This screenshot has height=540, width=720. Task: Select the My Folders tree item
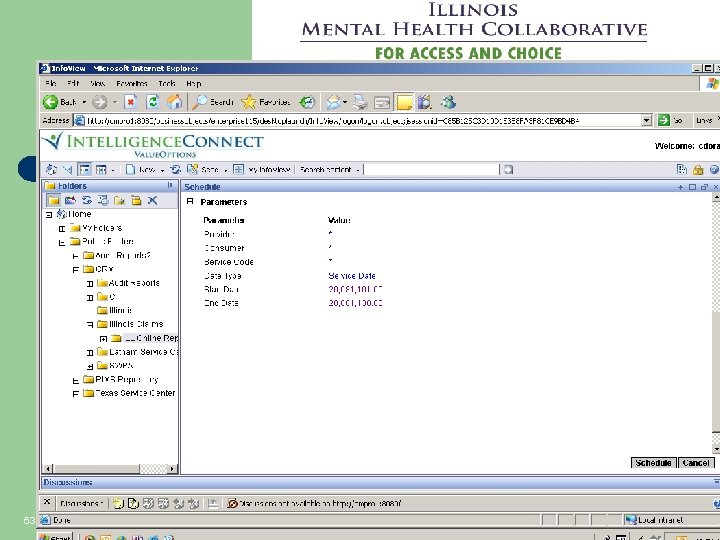(102, 228)
